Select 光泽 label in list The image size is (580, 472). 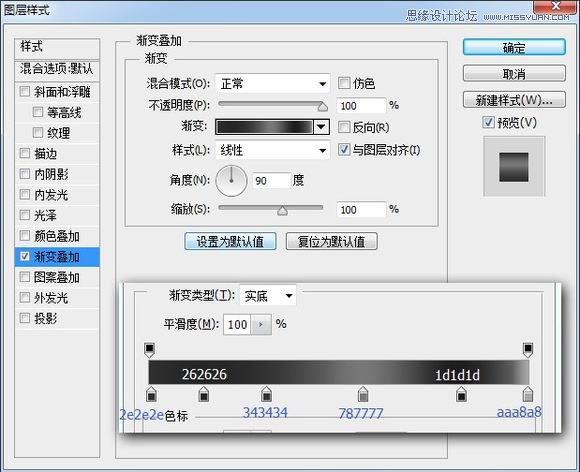point(45,215)
